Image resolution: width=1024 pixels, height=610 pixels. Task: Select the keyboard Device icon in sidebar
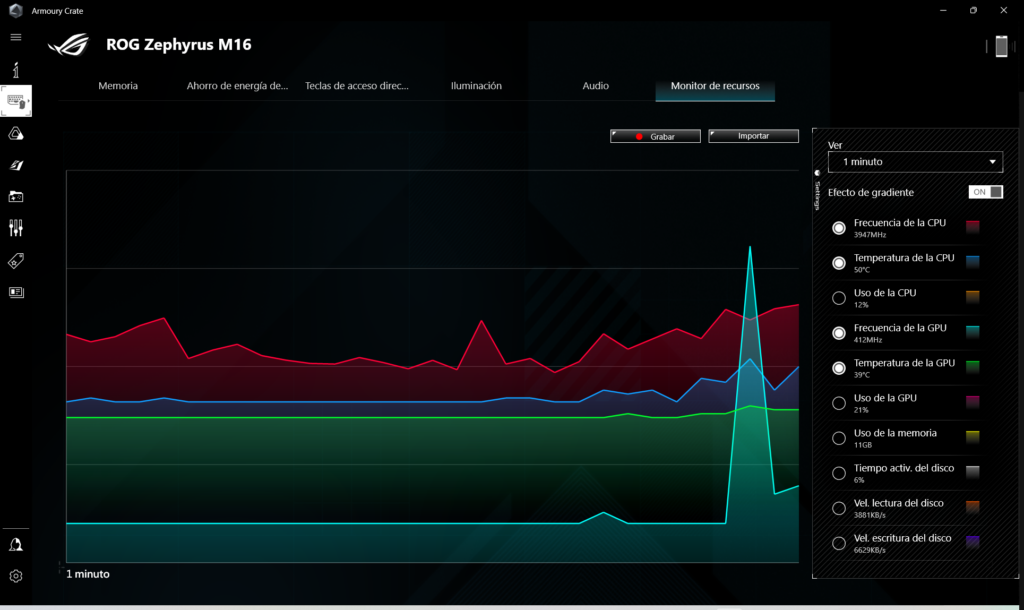[16, 101]
